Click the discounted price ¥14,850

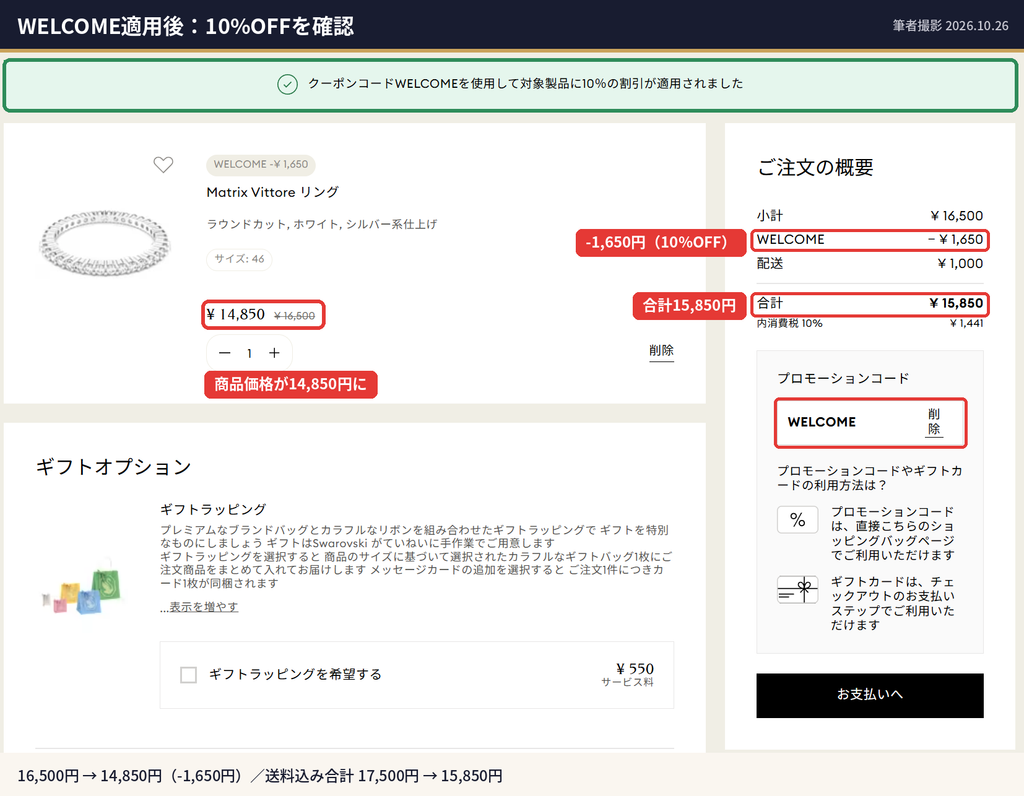(x=235, y=315)
